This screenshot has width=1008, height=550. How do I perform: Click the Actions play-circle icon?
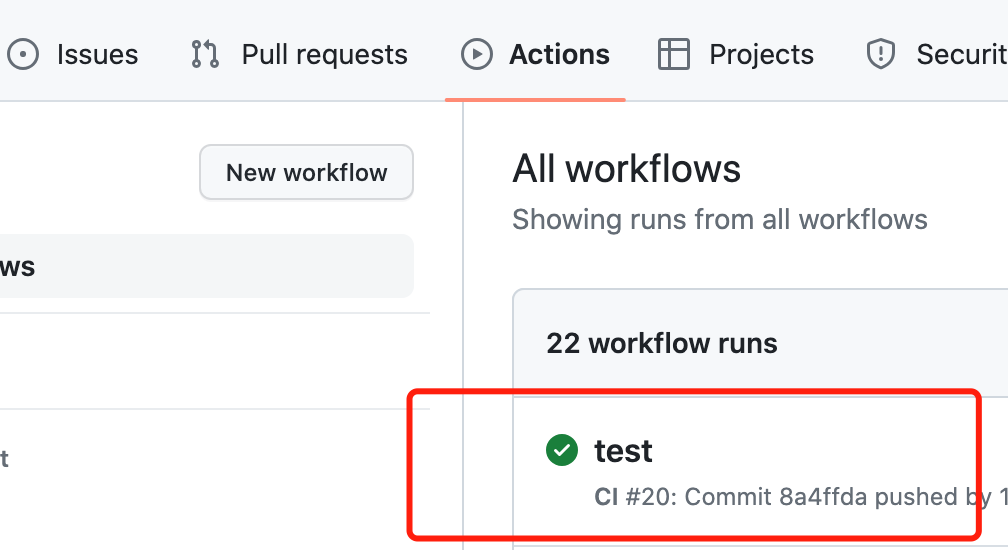coord(477,54)
